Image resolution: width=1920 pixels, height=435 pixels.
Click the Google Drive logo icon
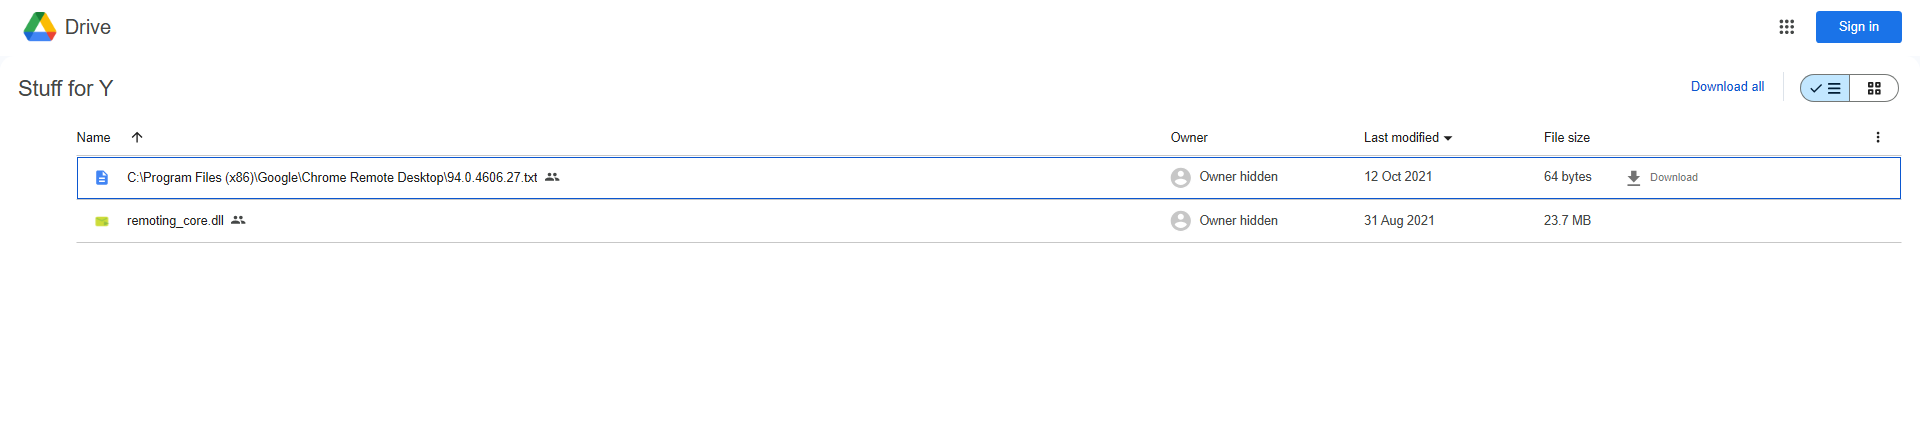40,27
